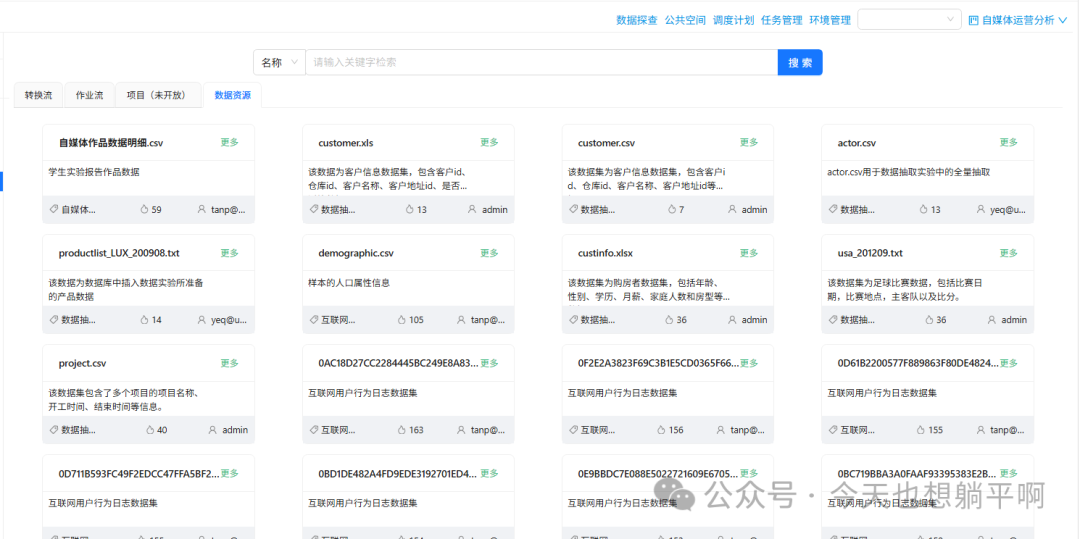Open the empty dropdown beside 环境管理
This screenshot has height=539, width=1080.
click(909, 19)
